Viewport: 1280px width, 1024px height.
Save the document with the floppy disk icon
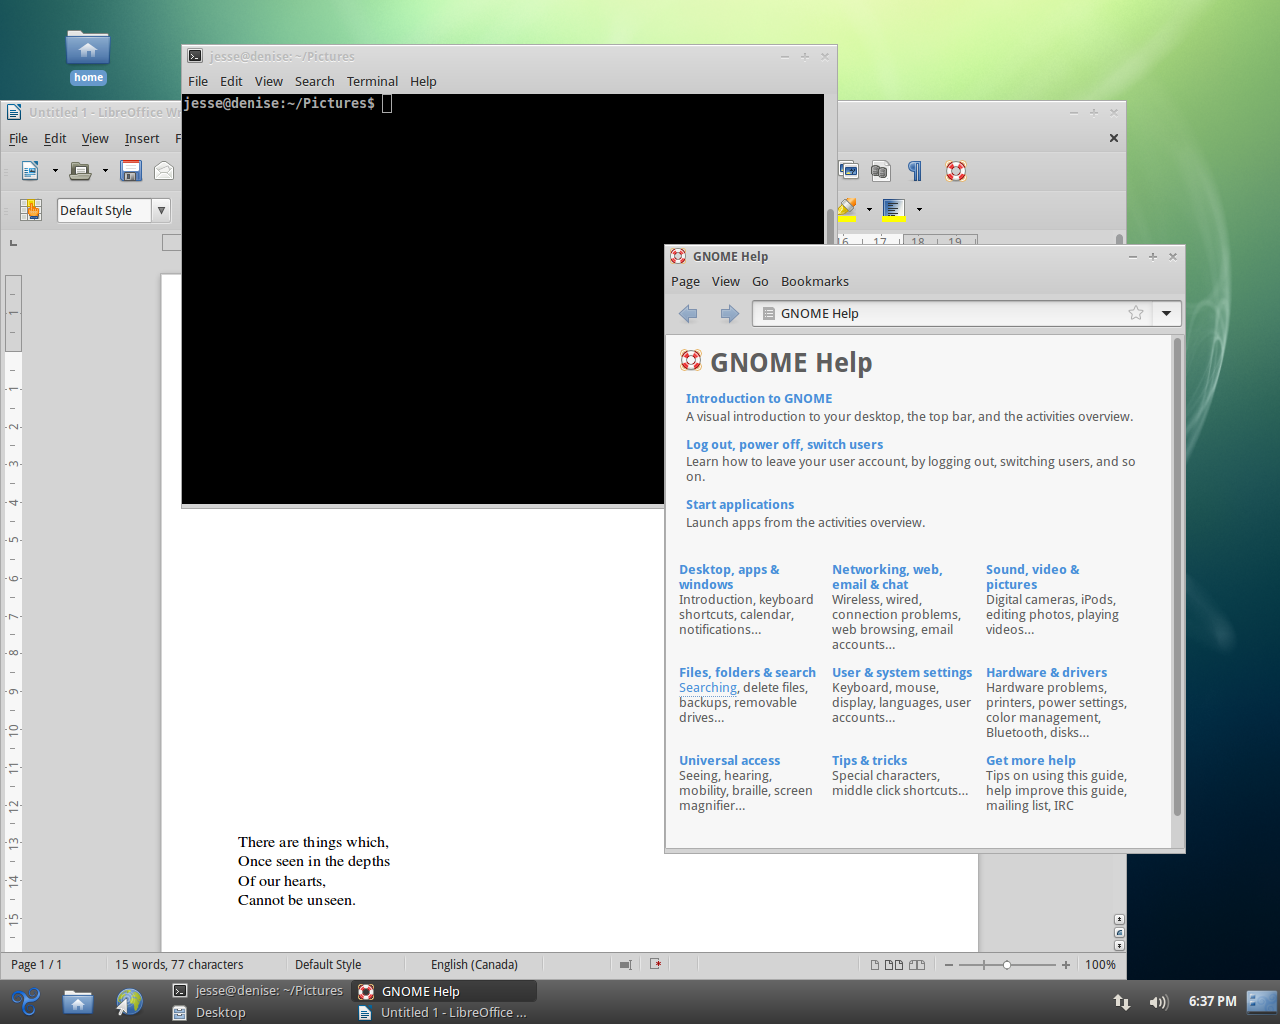point(131,171)
